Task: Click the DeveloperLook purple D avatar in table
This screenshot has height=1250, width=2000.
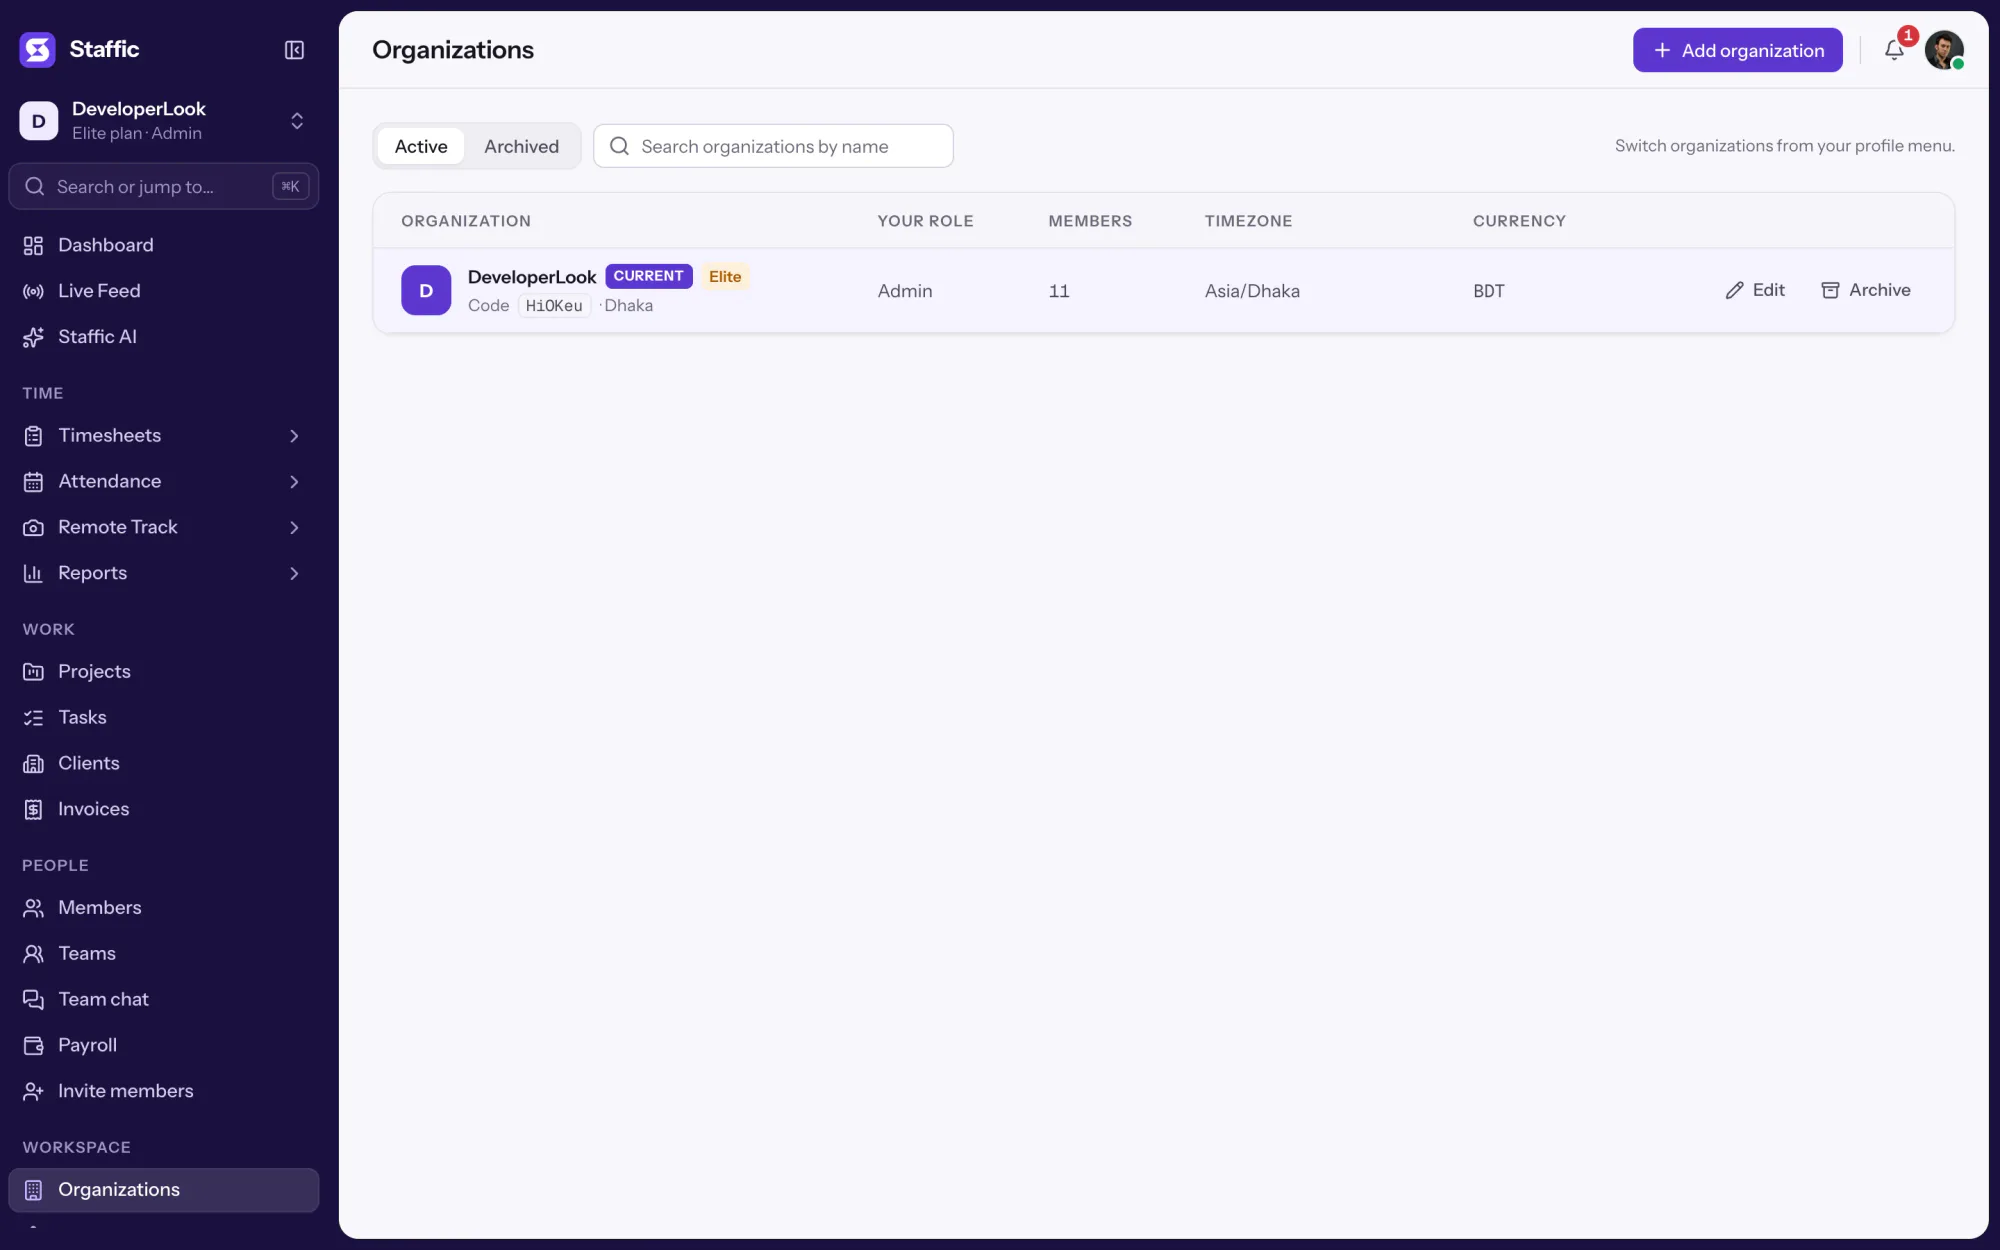Action: tap(426, 291)
